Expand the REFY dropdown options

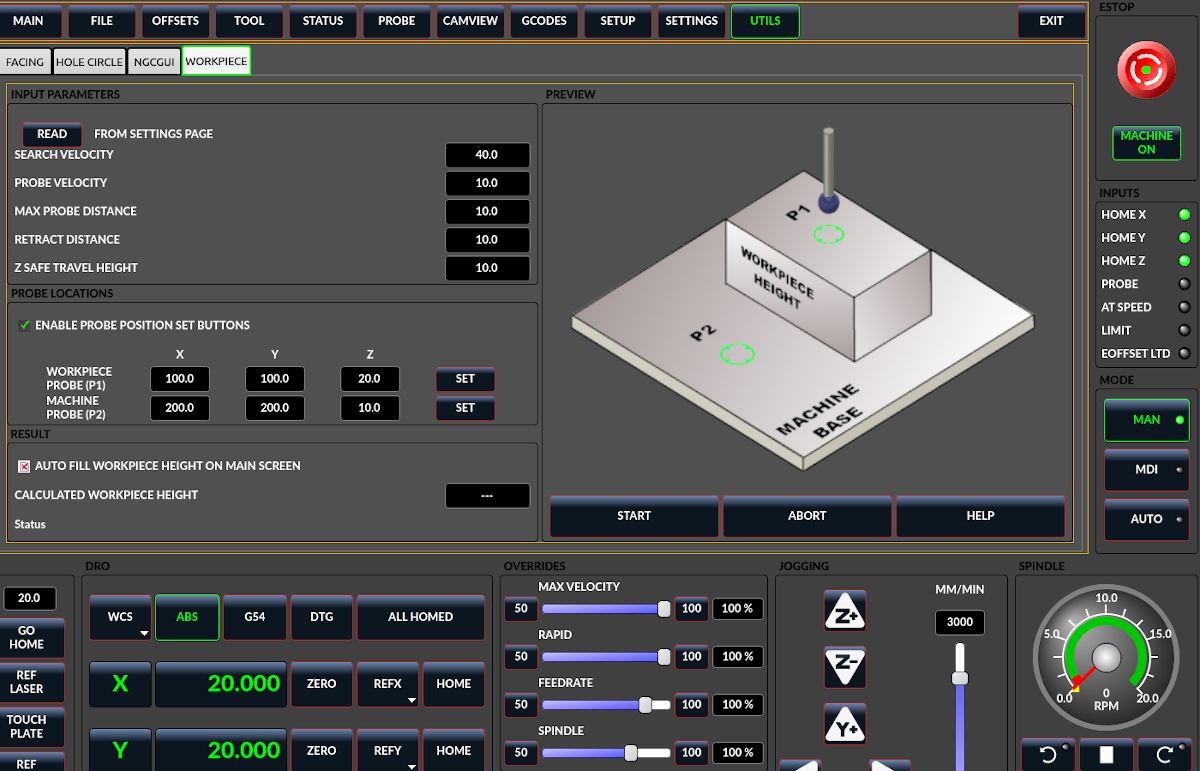click(387, 751)
